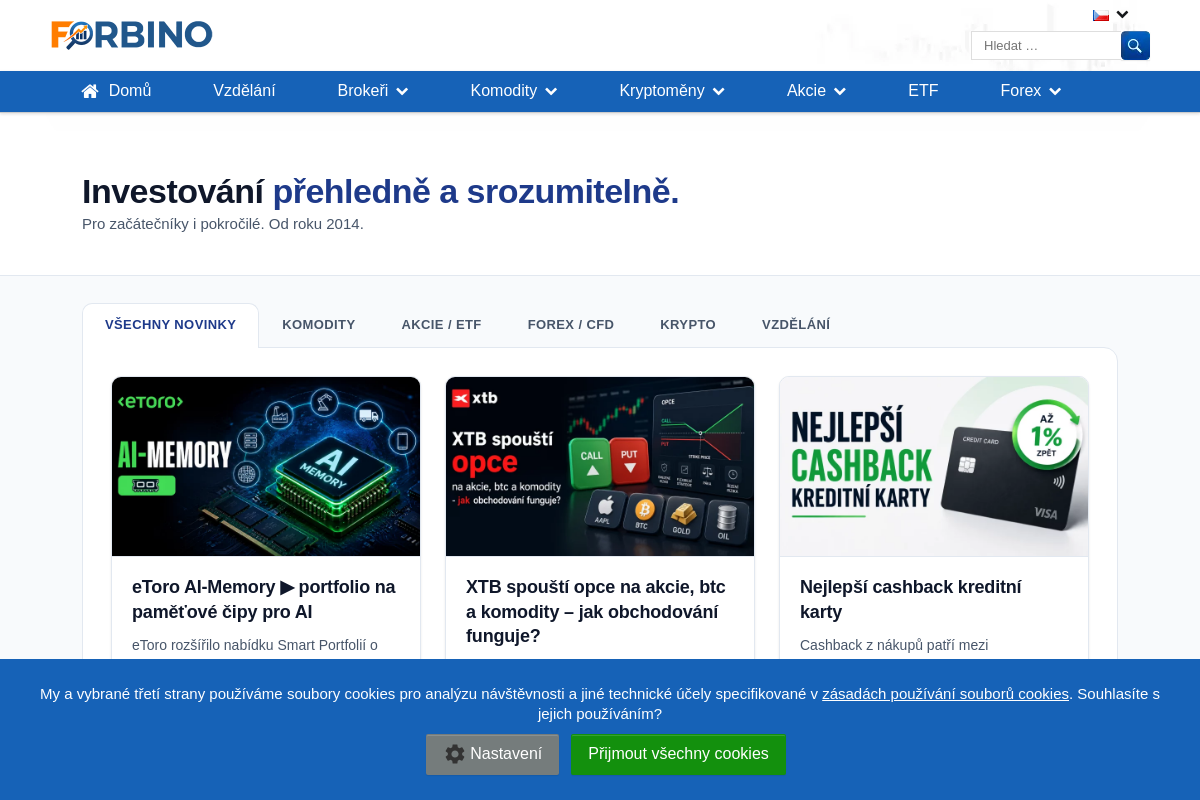Image resolution: width=1200 pixels, height=800 pixels.
Task: Open XTB spouští opce article title
Action: pos(596,611)
